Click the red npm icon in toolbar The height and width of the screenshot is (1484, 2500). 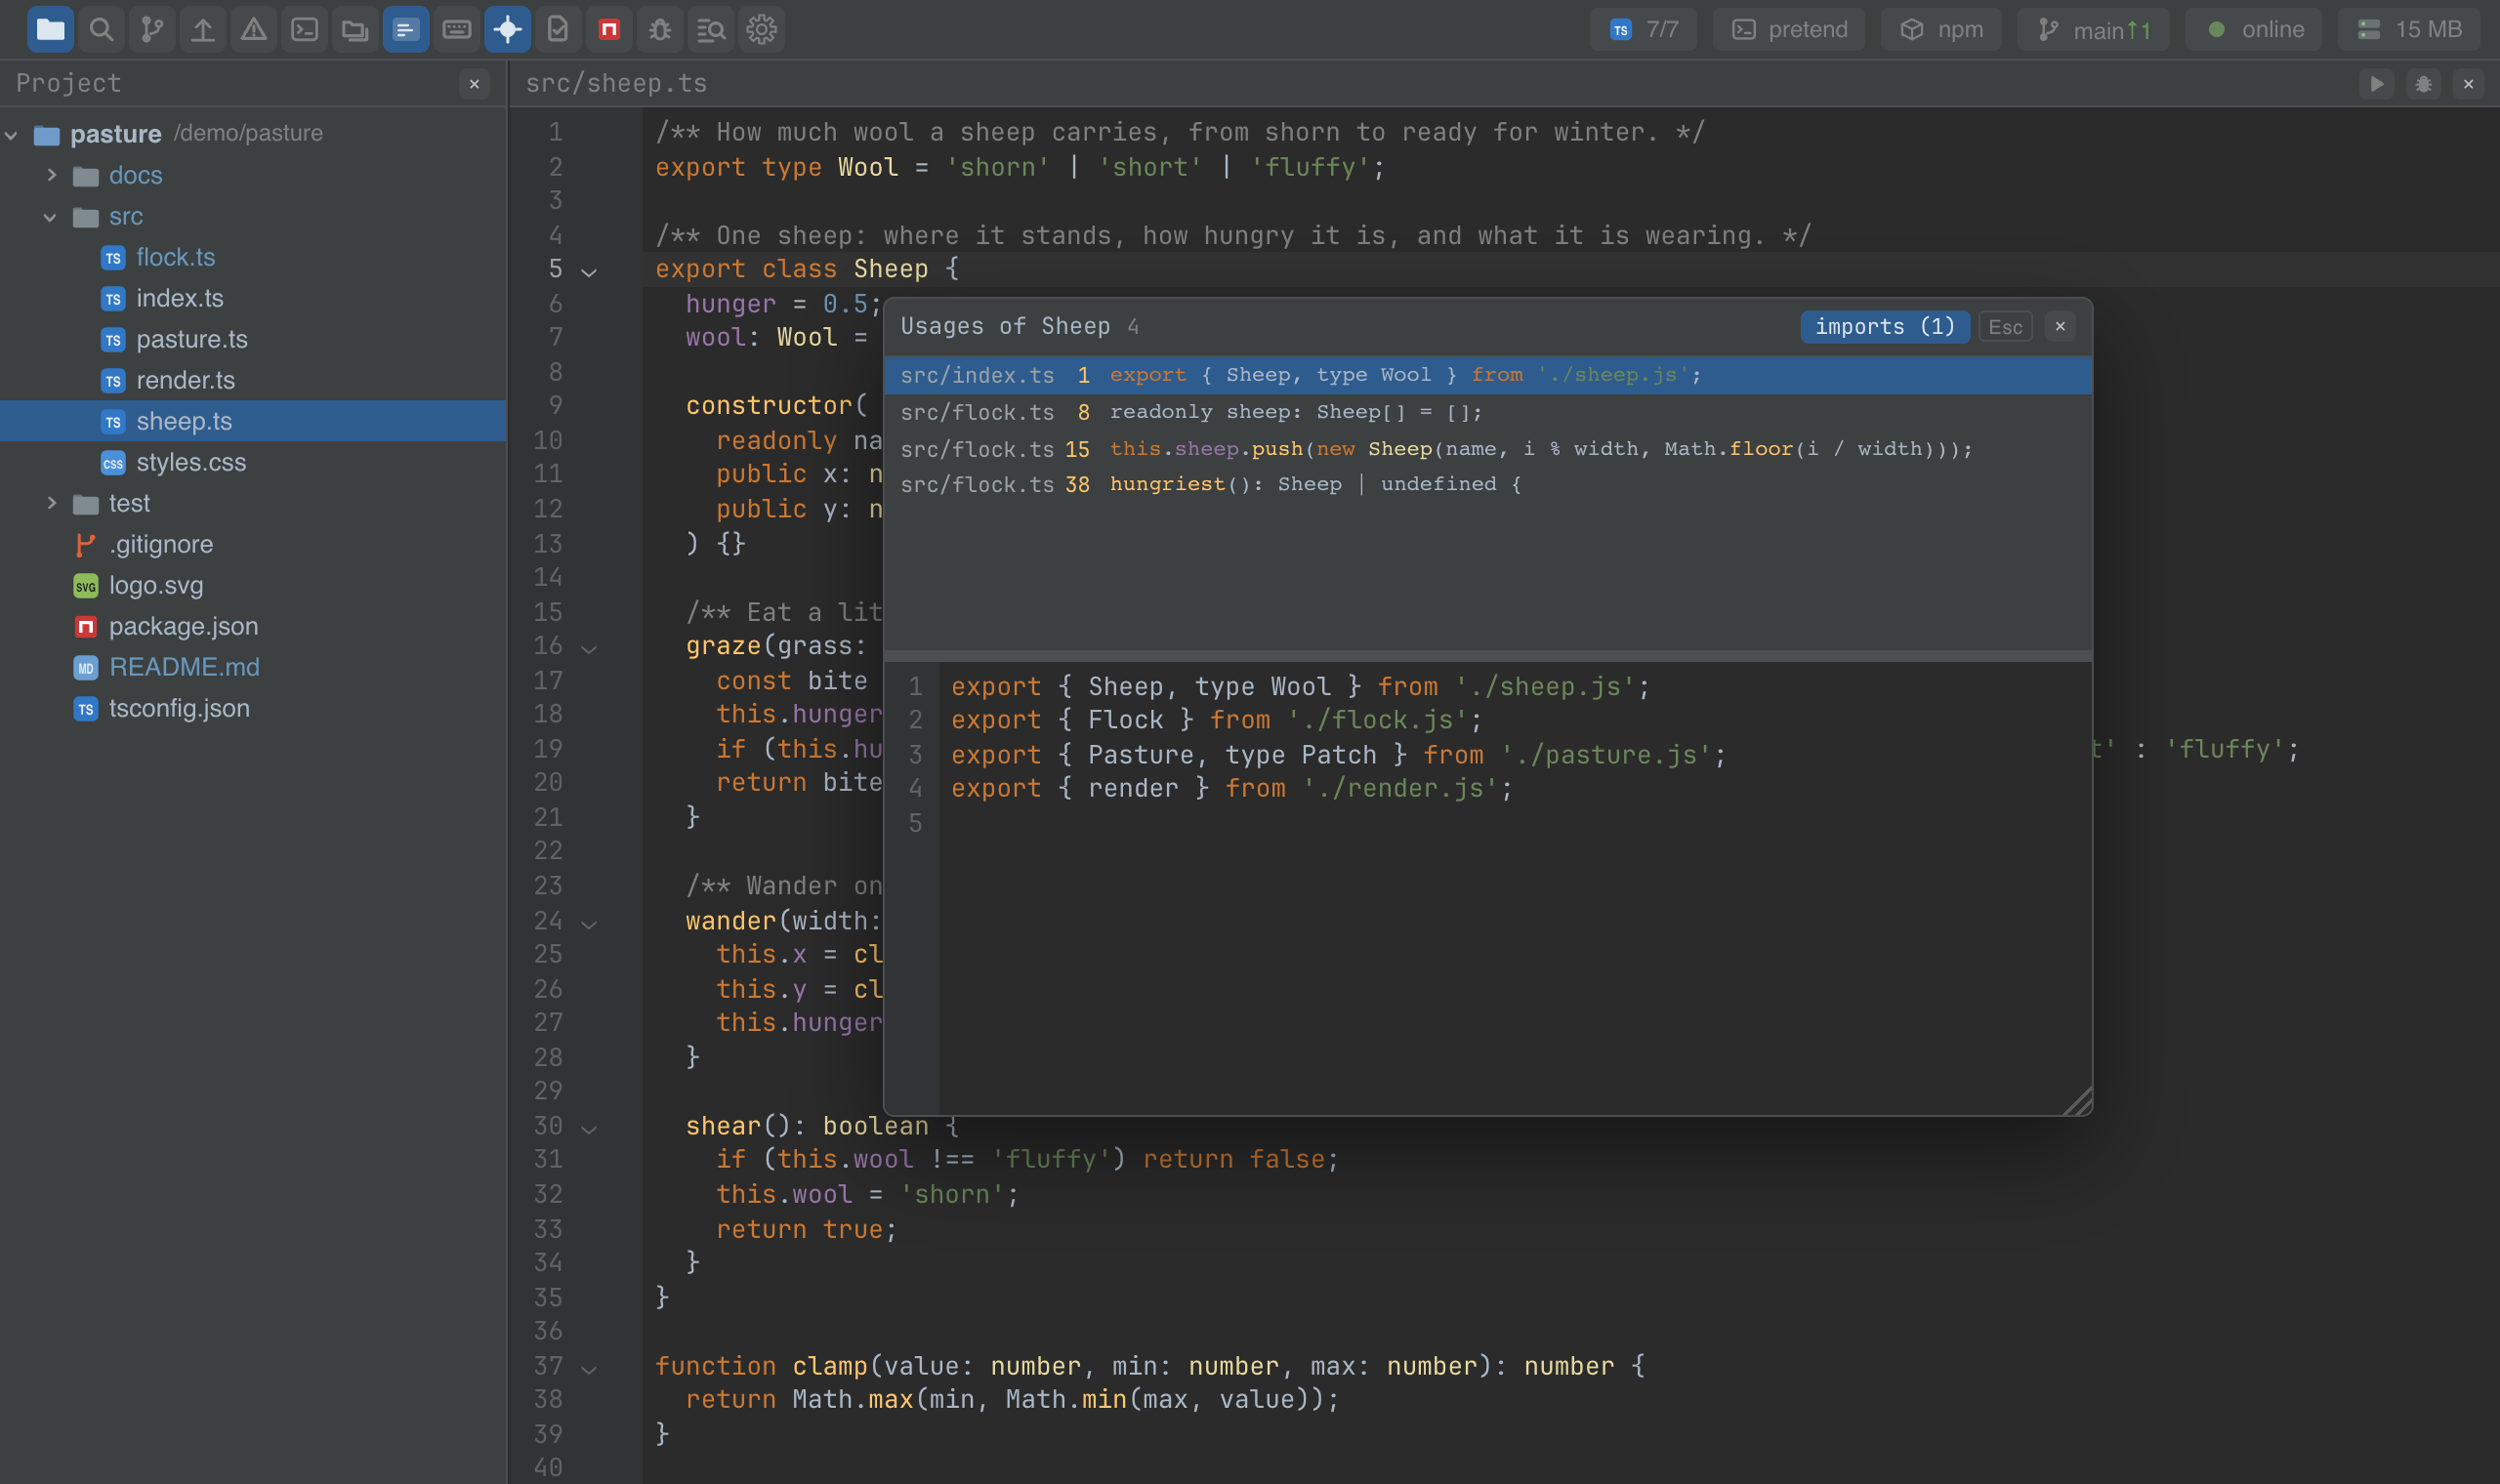coord(609,29)
